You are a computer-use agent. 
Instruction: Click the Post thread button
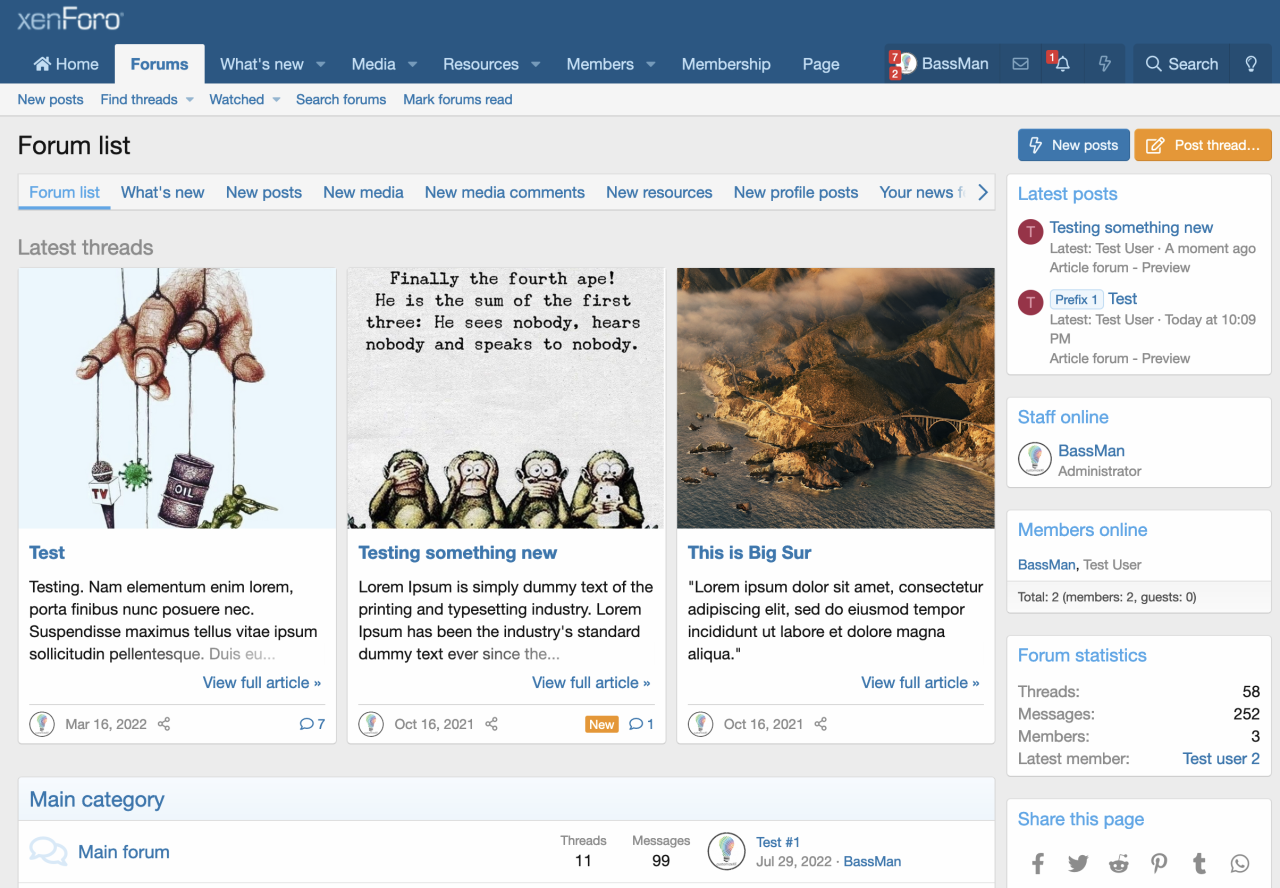coord(1202,145)
